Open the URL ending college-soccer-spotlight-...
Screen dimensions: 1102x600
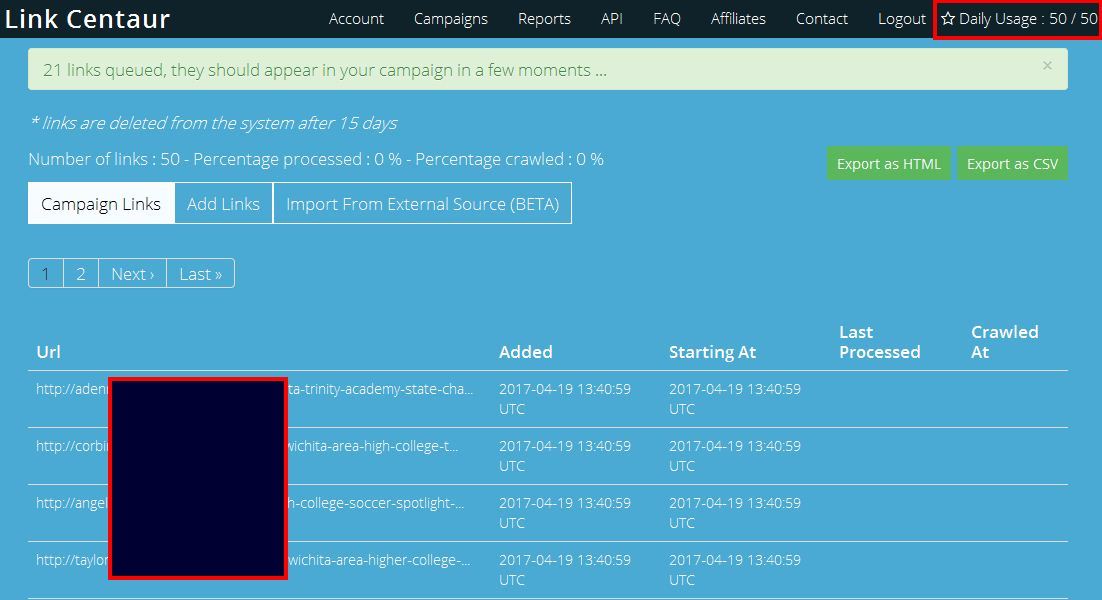point(250,503)
